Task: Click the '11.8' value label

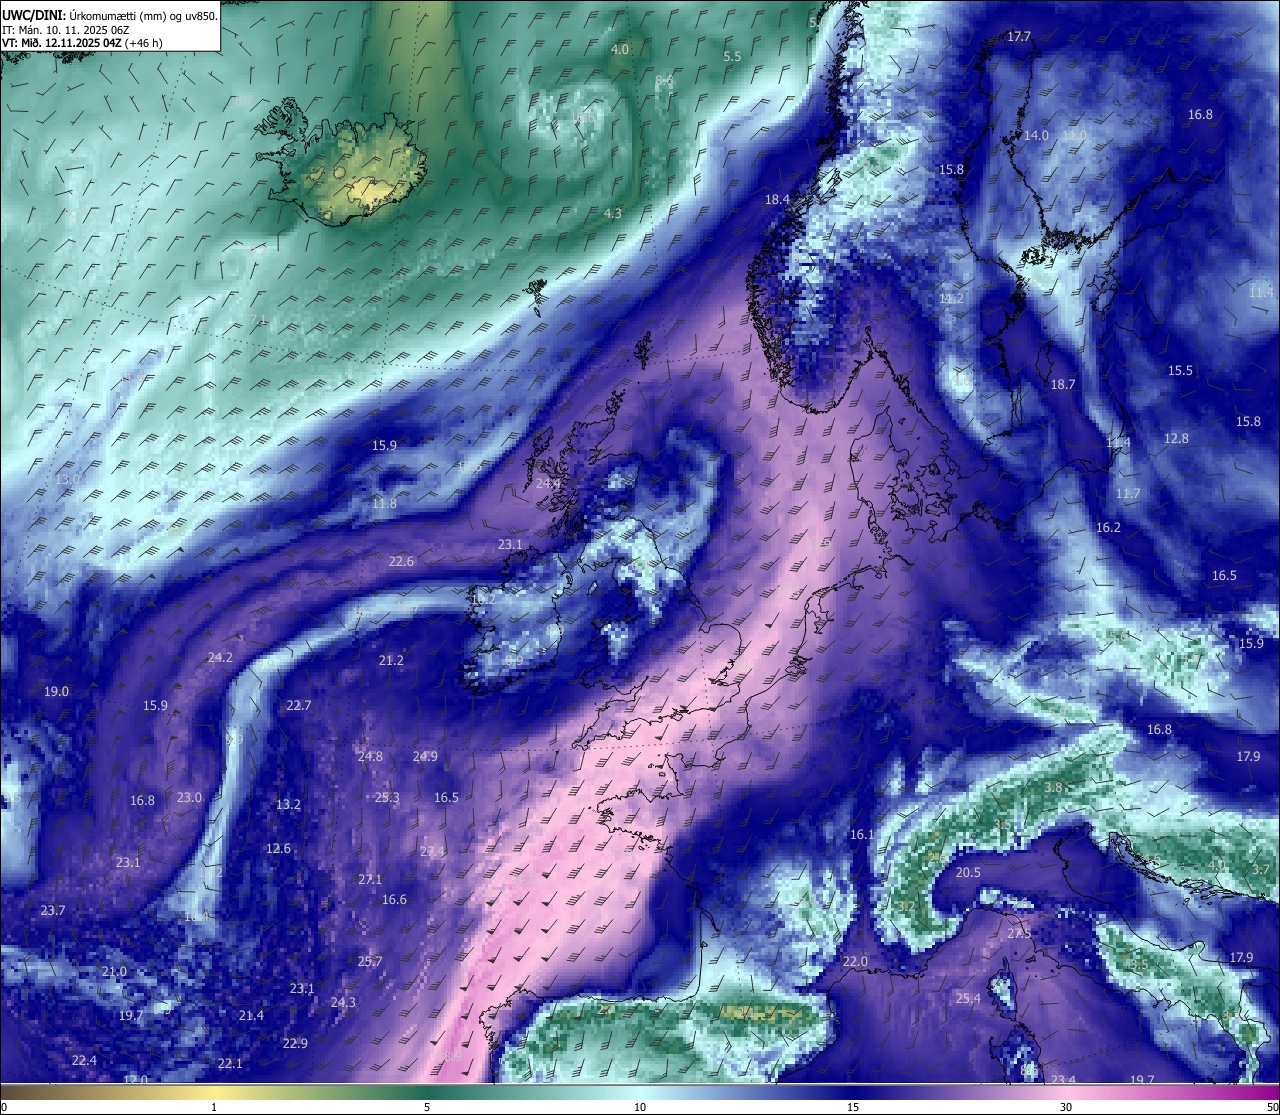Action: point(384,504)
